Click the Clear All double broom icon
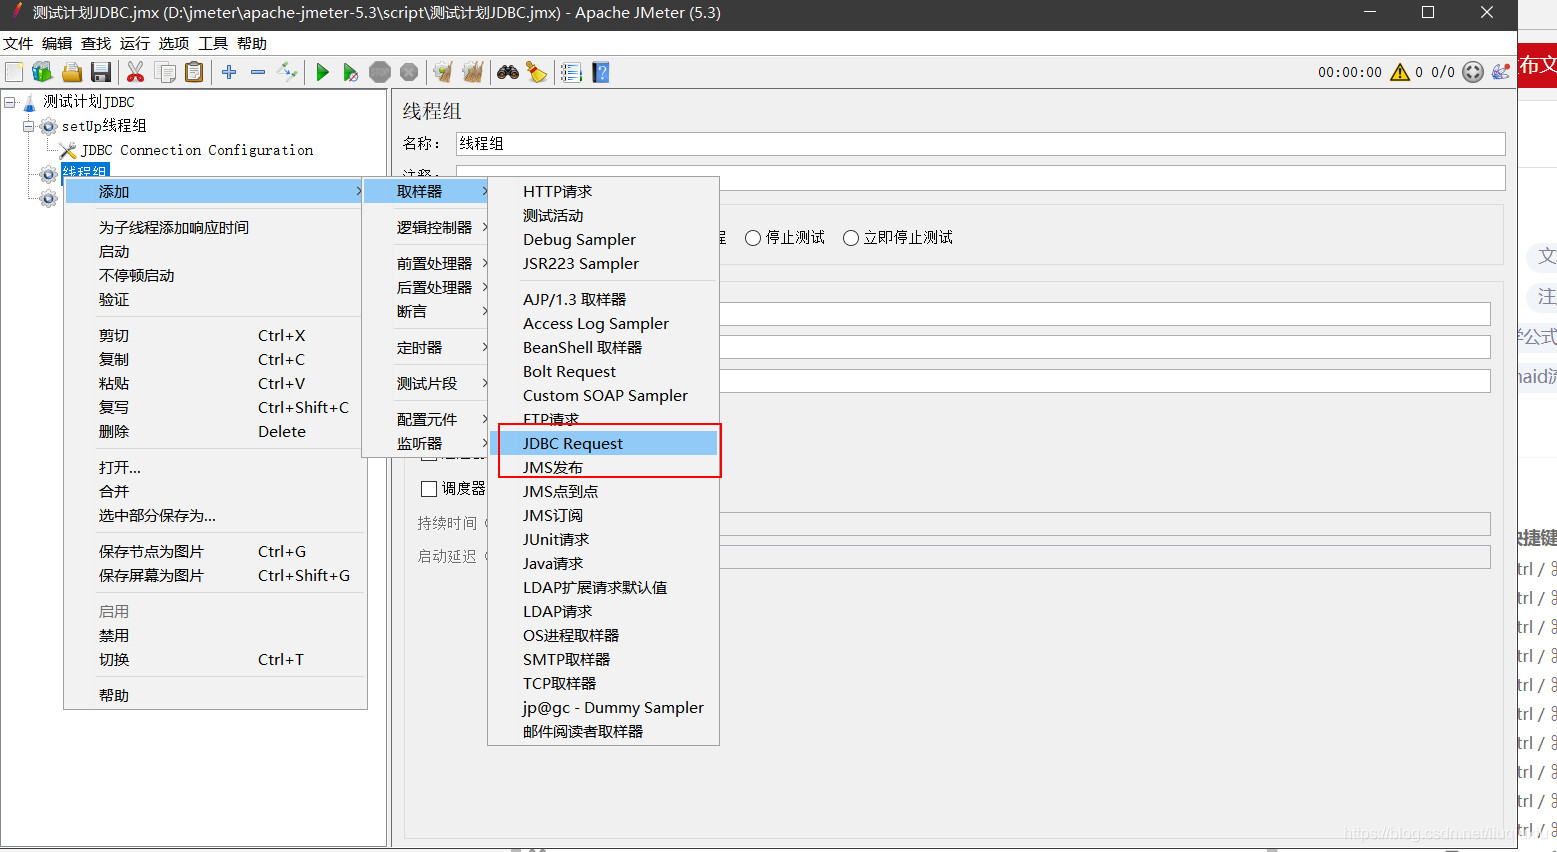The width and height of the screenshot is (1557, 852). pos(473,72)
